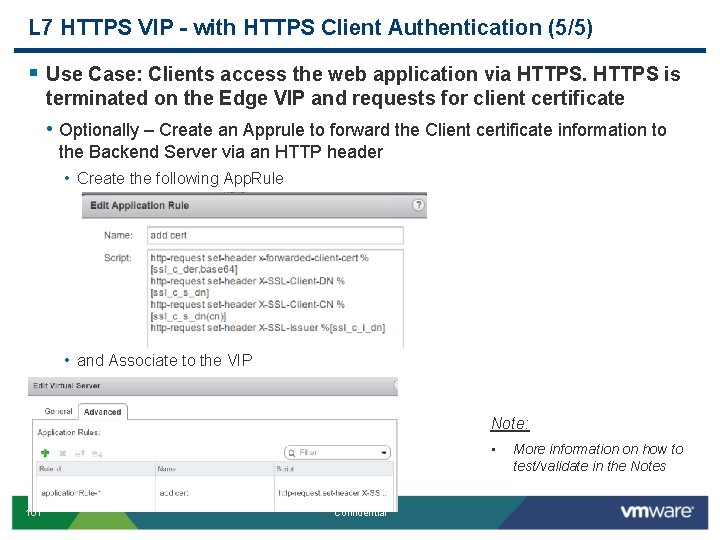Switch to the General tab
Screen dimensions: 720x540
[58, 411]
